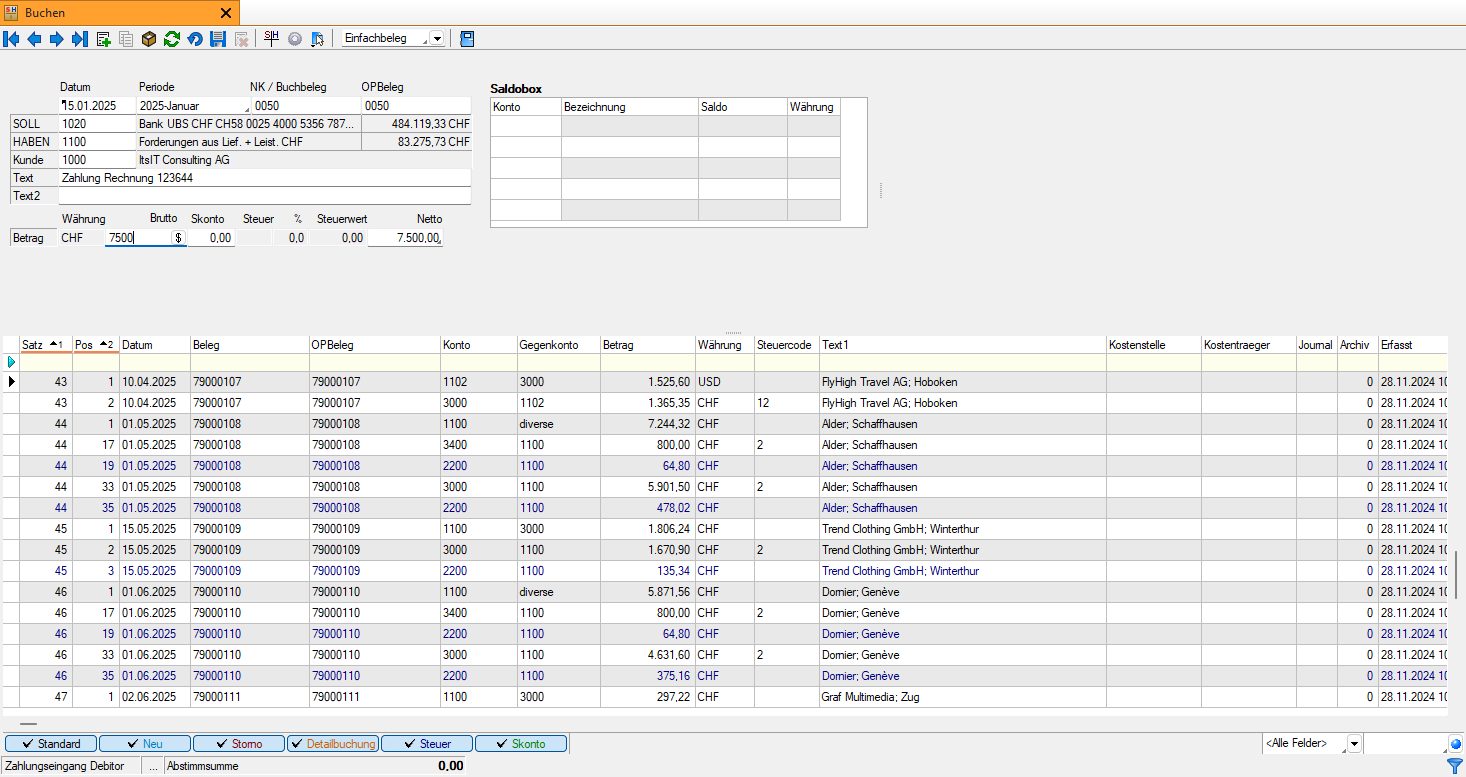Toggle the Steuer option

click(x=426, y=743)
